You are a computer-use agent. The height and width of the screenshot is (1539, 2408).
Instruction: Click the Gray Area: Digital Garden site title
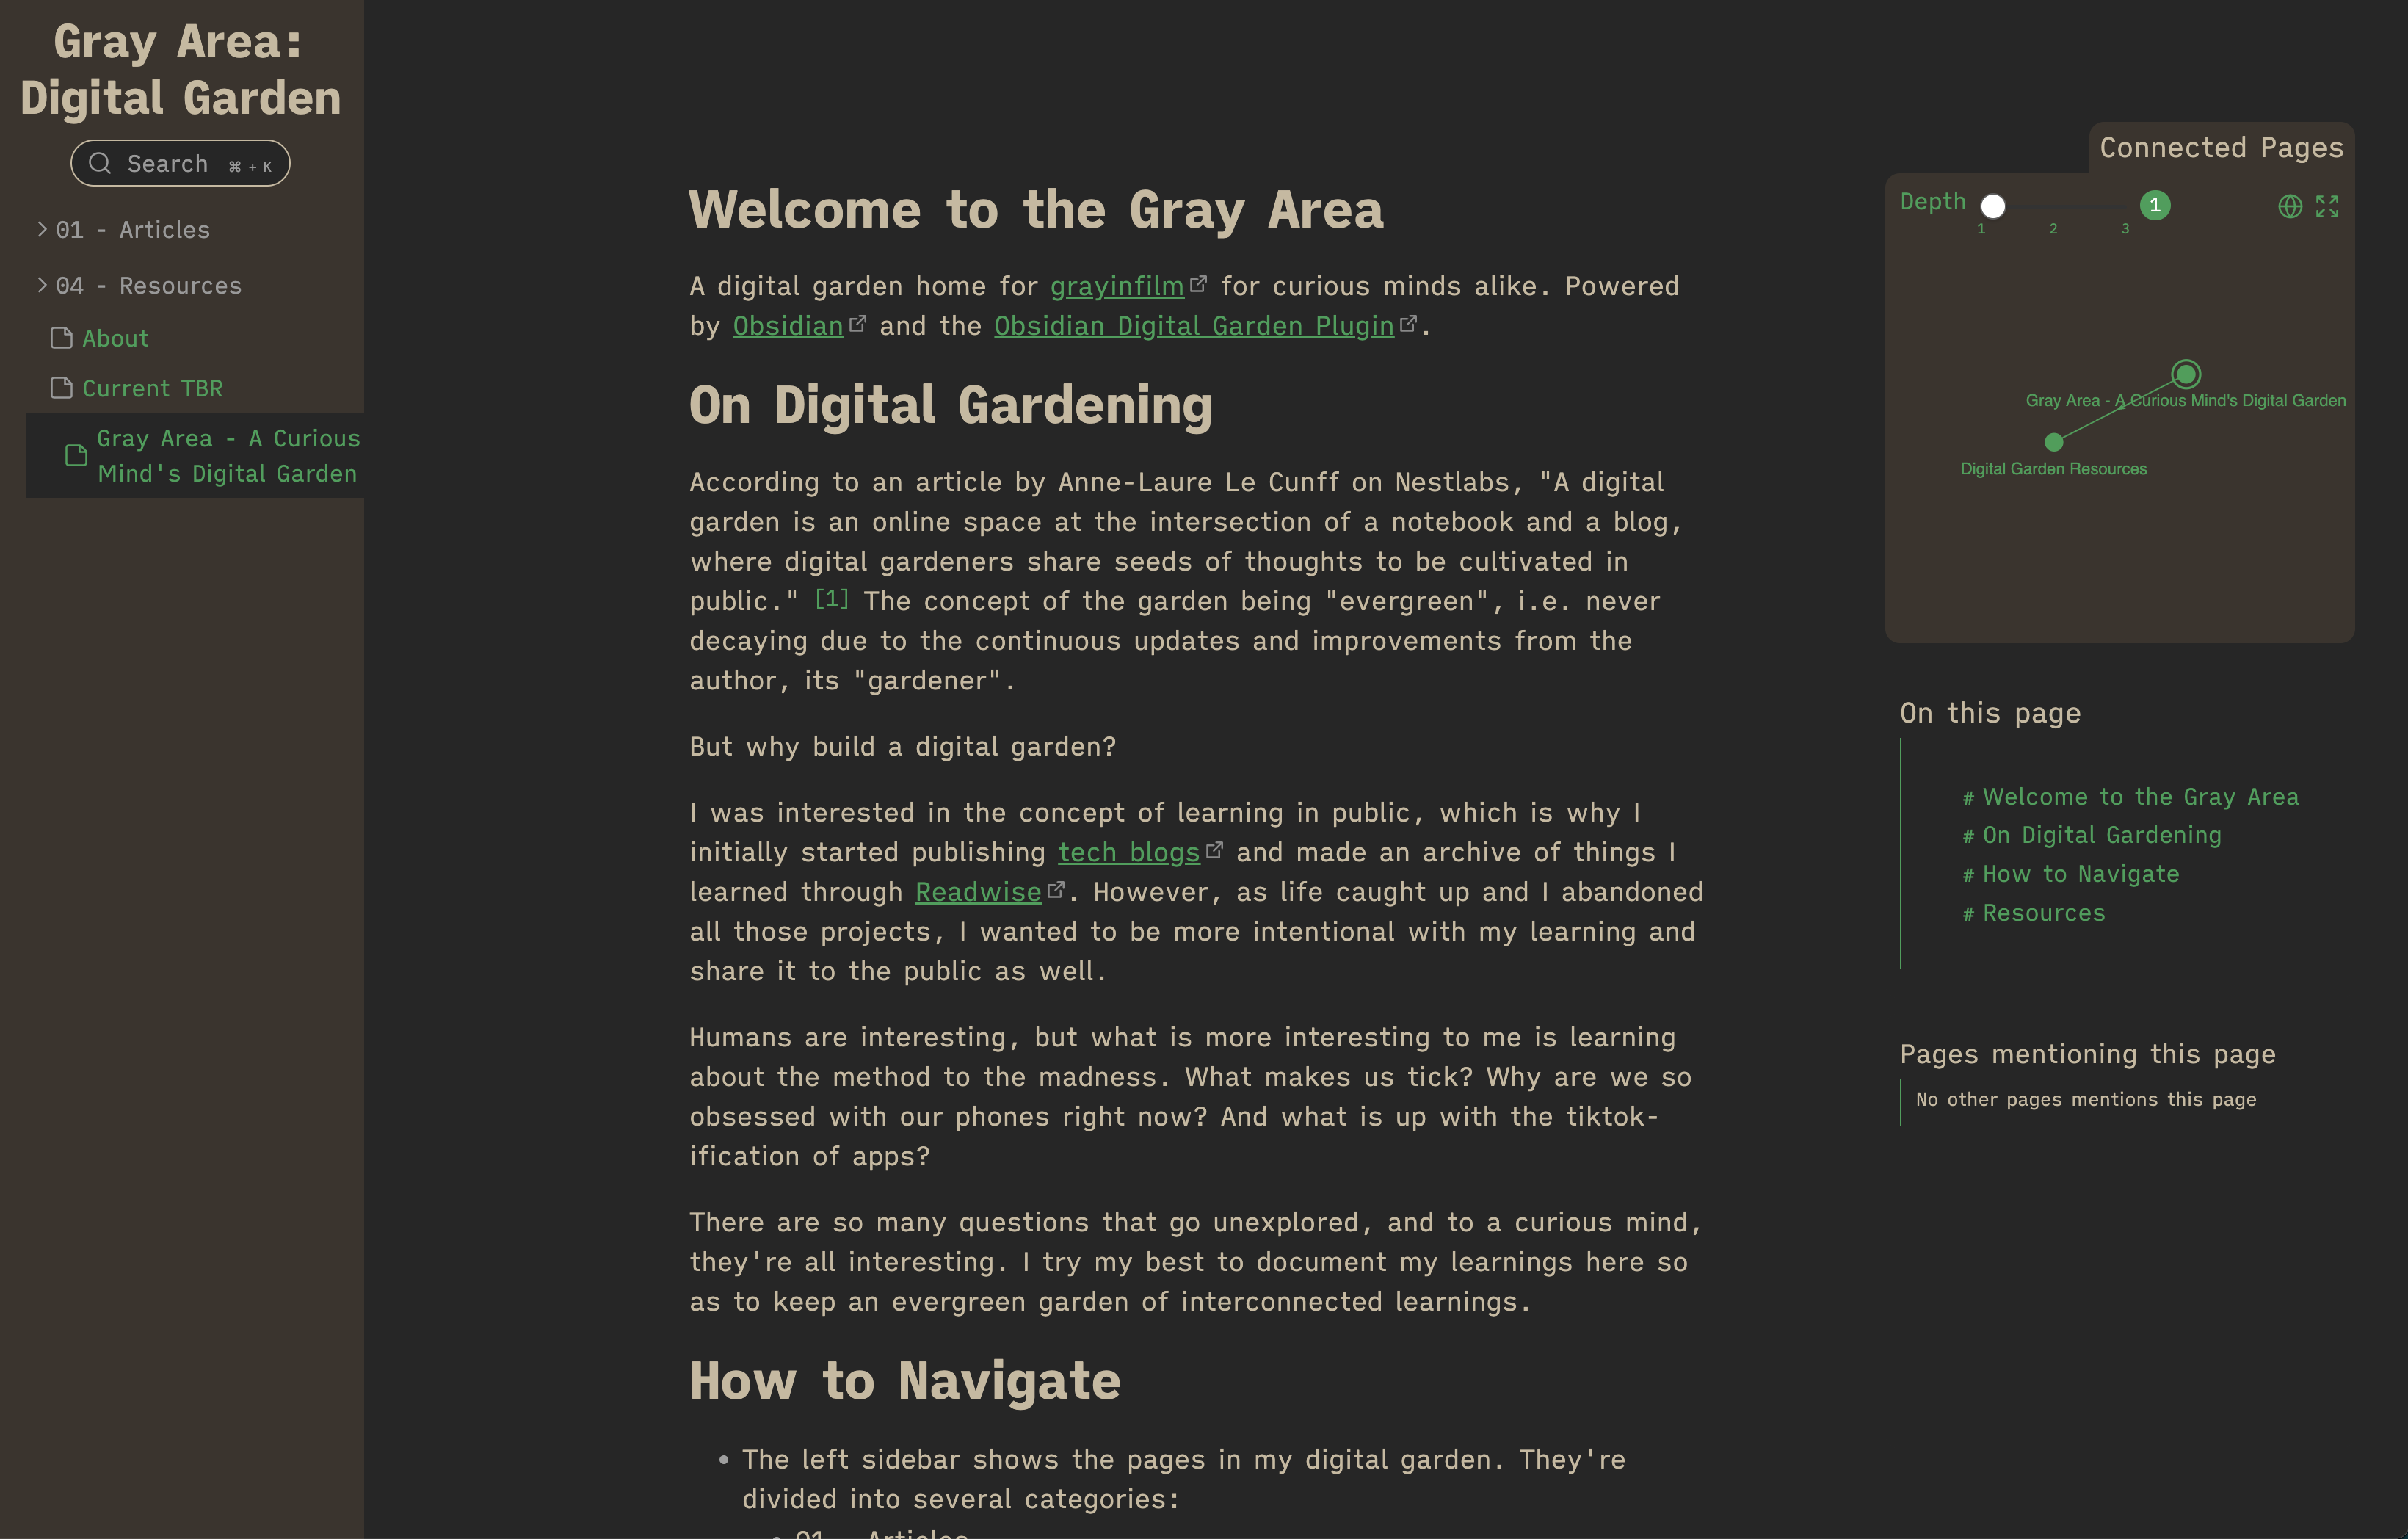click(x=180, y=70)
